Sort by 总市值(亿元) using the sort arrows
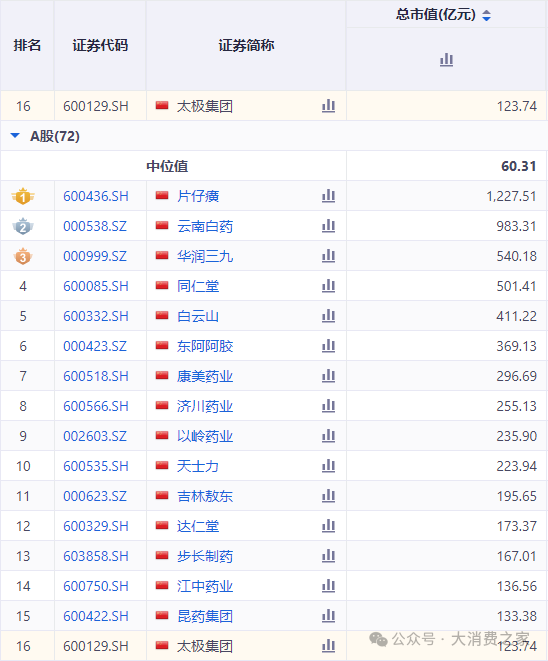The image size is (548, 661). click(486, 16)
